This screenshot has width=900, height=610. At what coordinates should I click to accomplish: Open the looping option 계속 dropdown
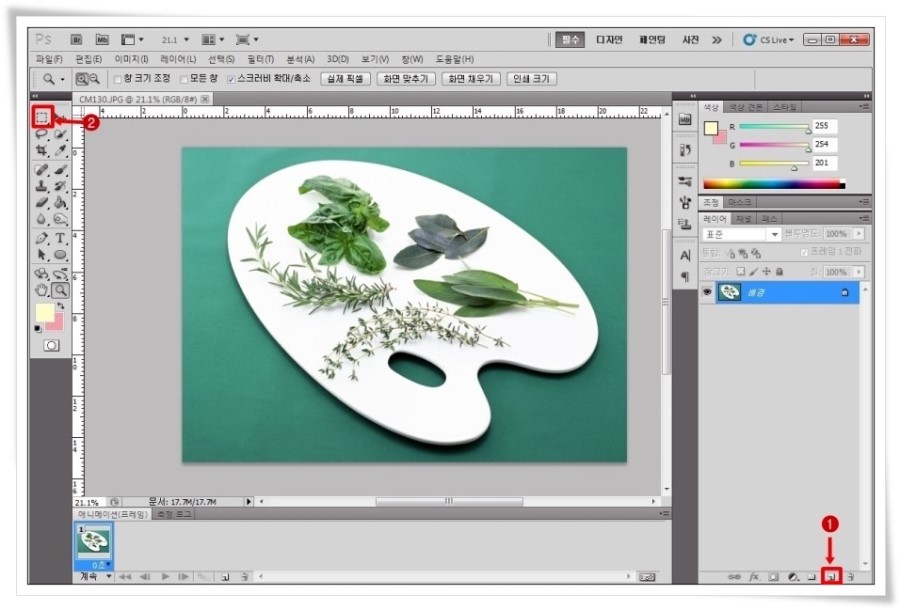pyautogui.click(x=95, y=576)
